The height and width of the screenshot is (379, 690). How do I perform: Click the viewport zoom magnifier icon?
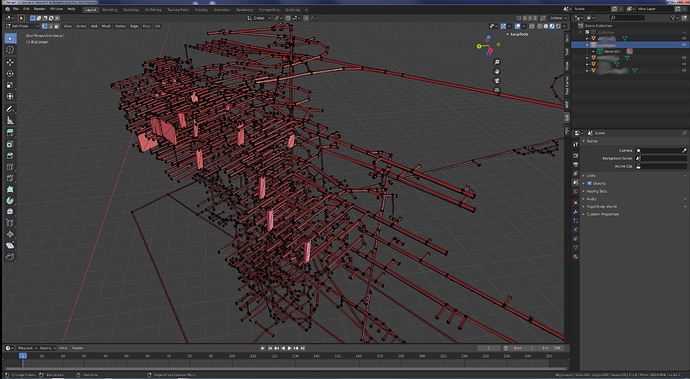click(497, 62)
